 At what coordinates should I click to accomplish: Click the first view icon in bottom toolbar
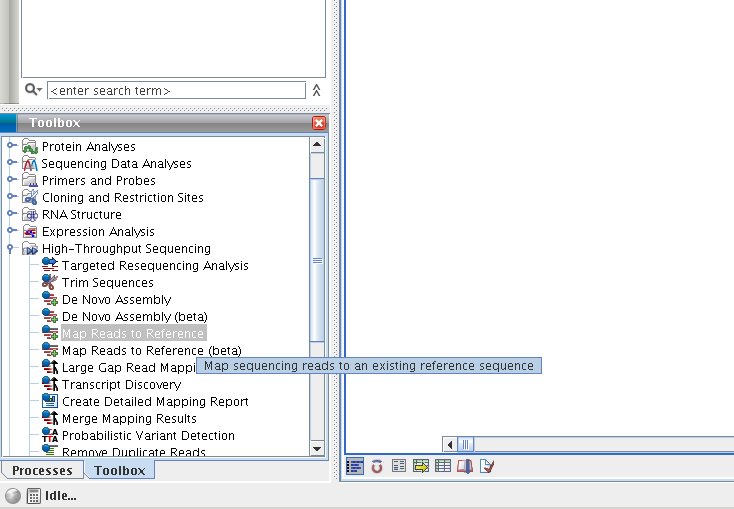355,466
